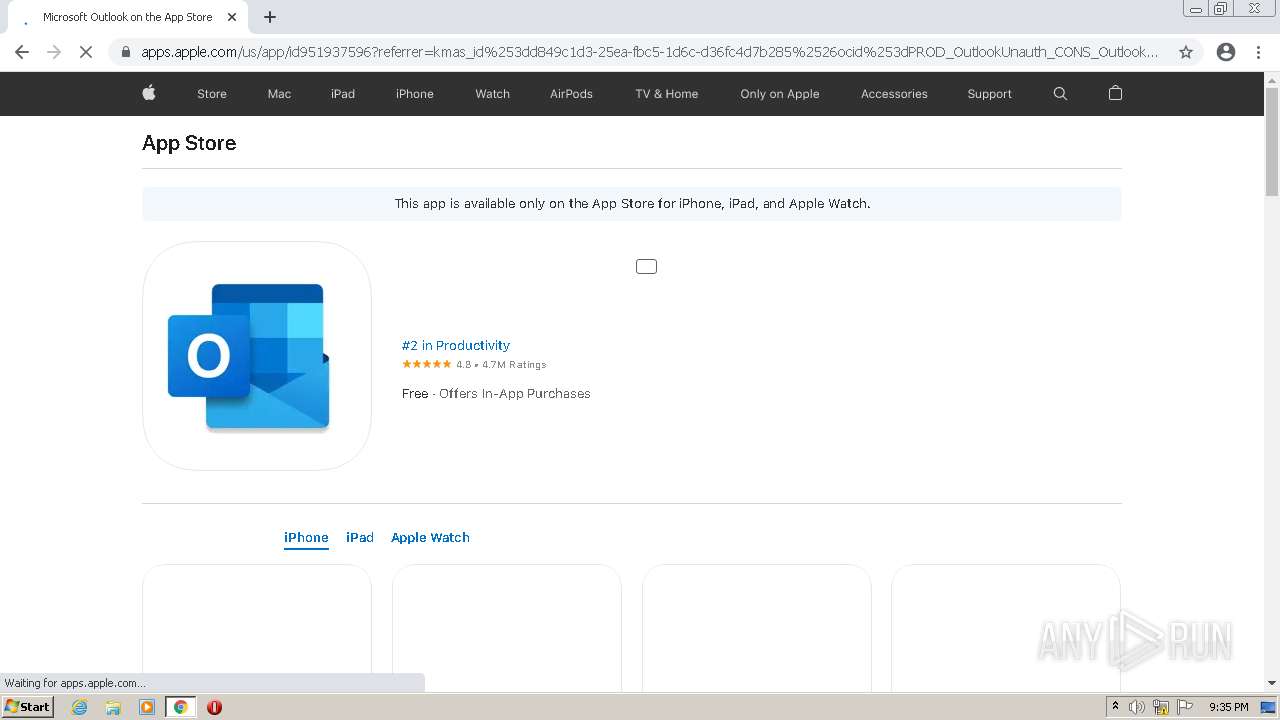Click the show desktop button at taskbar end

point(1268,707)
